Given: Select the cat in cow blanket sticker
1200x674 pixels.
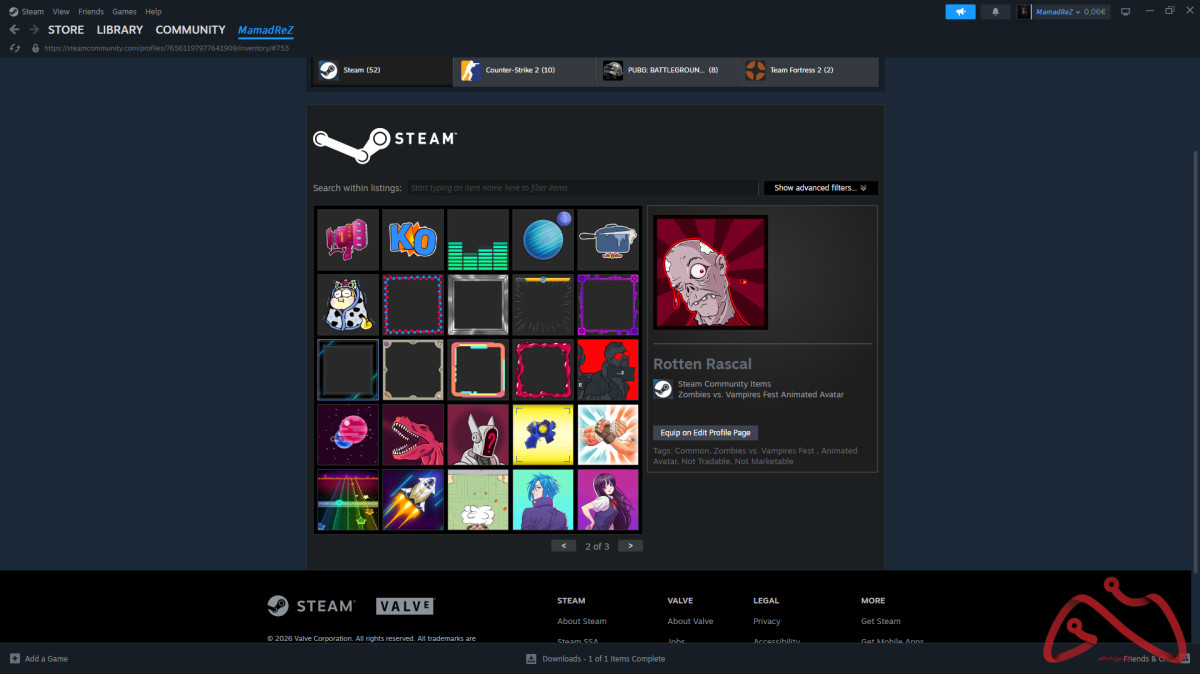Looking at the screenshot, I should pyautogui.click(x=348, y=305).
